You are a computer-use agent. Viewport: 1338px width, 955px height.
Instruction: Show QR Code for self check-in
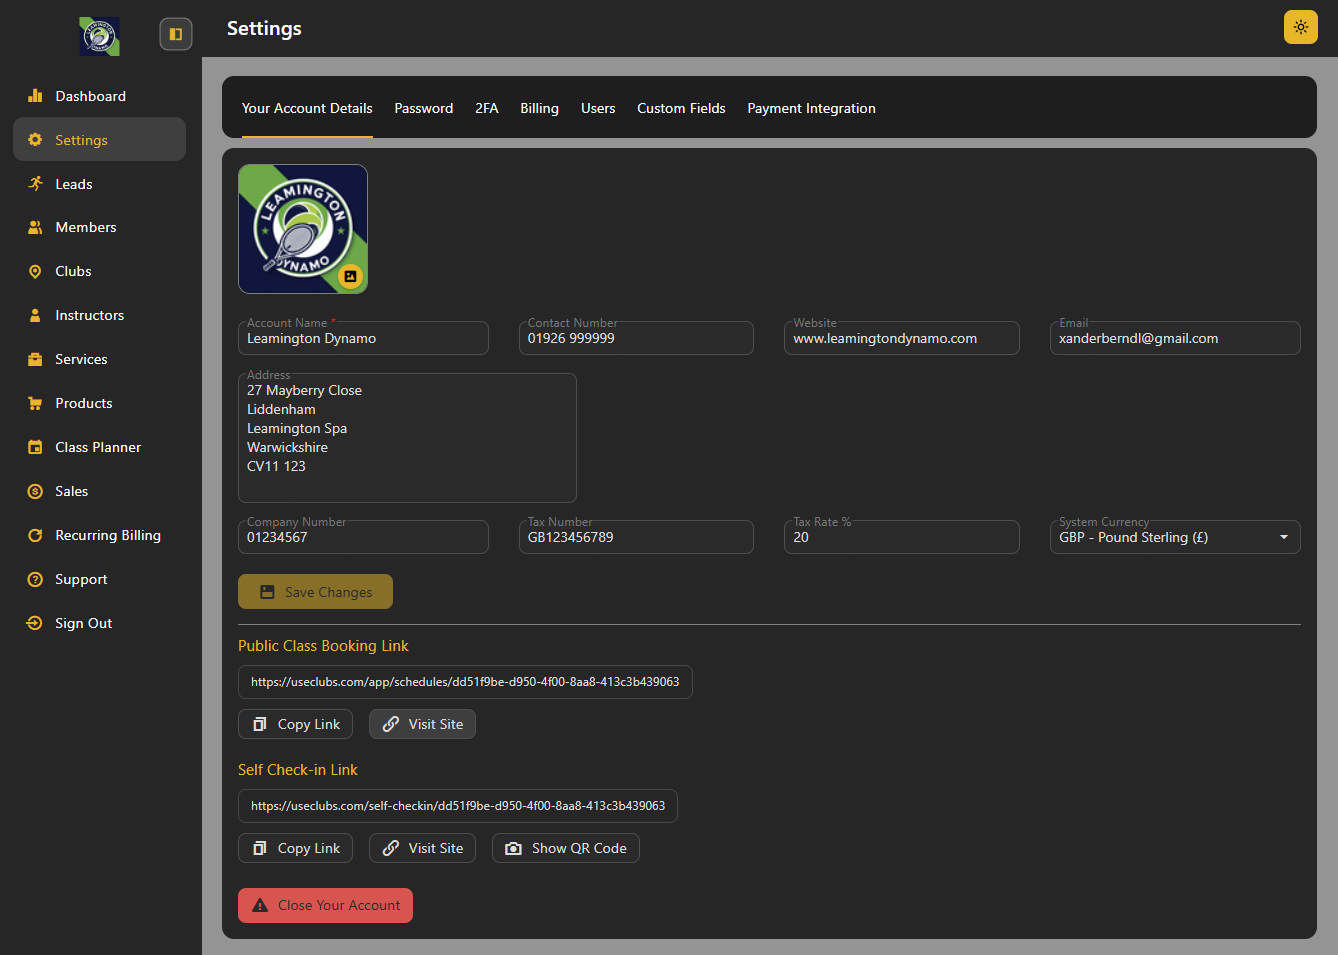click(565, 848)
